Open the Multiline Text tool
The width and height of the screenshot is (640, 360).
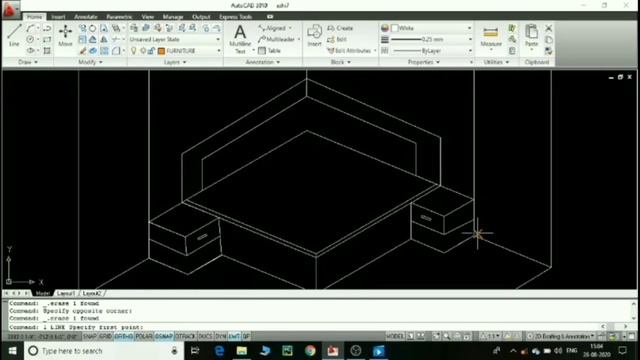(240, 39)
